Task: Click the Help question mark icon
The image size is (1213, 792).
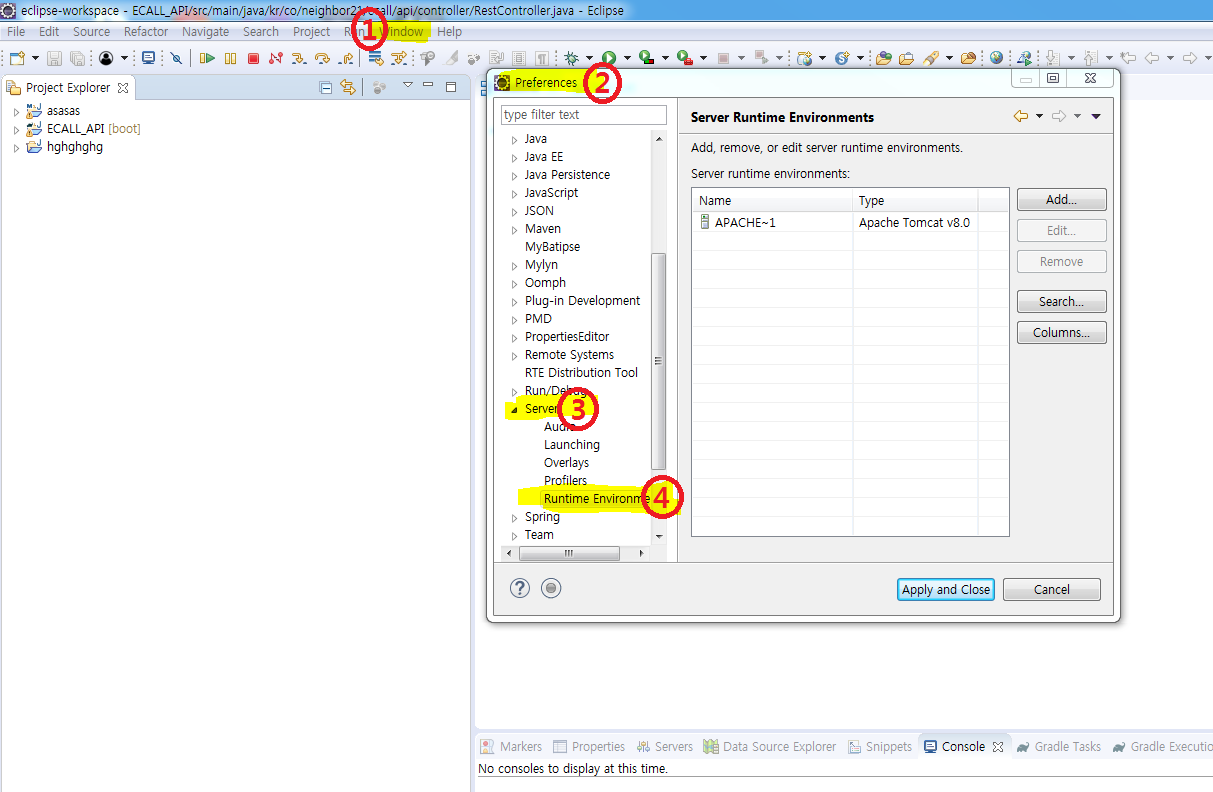Action: coord(519,588)
